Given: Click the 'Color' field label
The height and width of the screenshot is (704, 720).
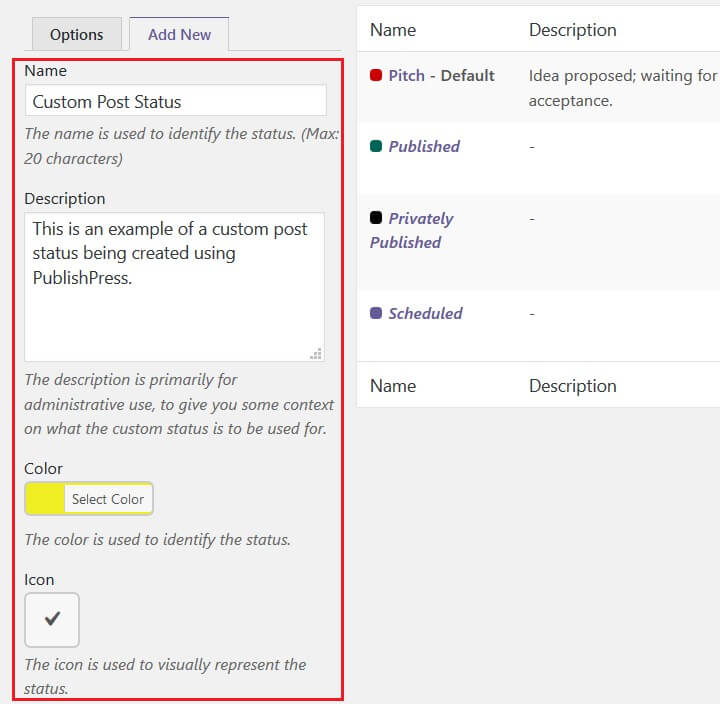Looking at the screenshot, I should coord(43,468).
